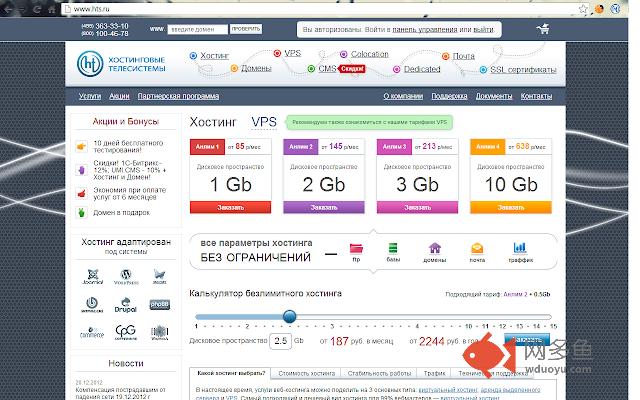
Task: Click the выйти logout link
Action: 484,29
